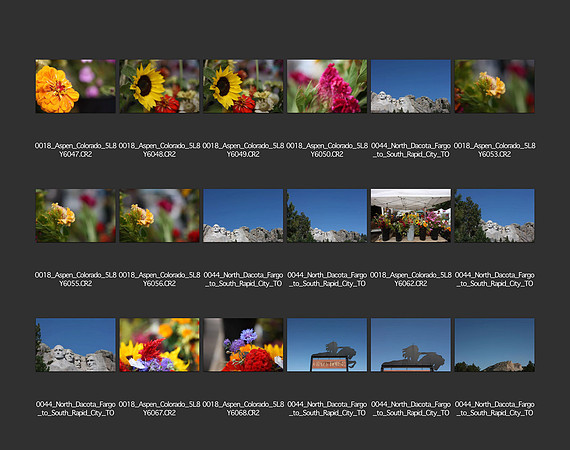Viewport: 570px width, 450px height.
Task: Click the file name text 'Y6050.CR2'
Action: [327, 154]
